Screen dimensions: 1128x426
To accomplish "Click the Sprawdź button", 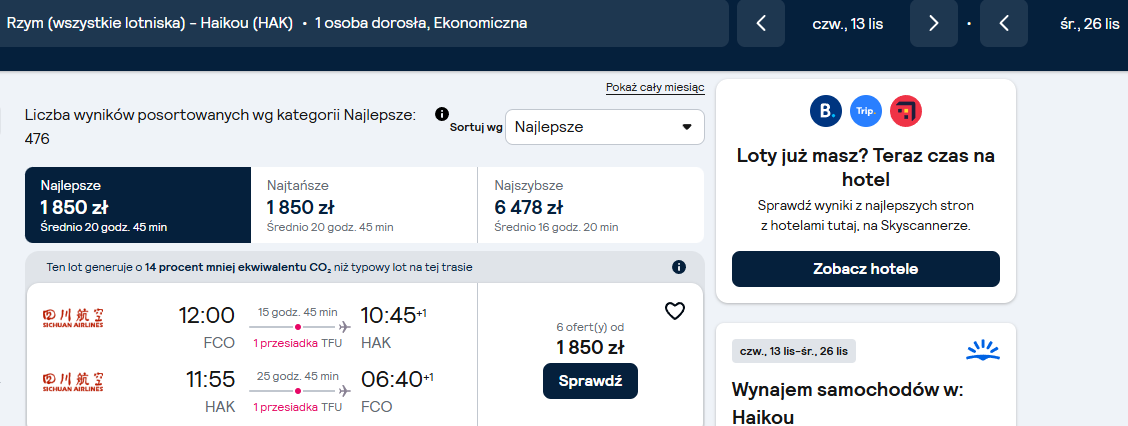I will [x=590, y=381].
